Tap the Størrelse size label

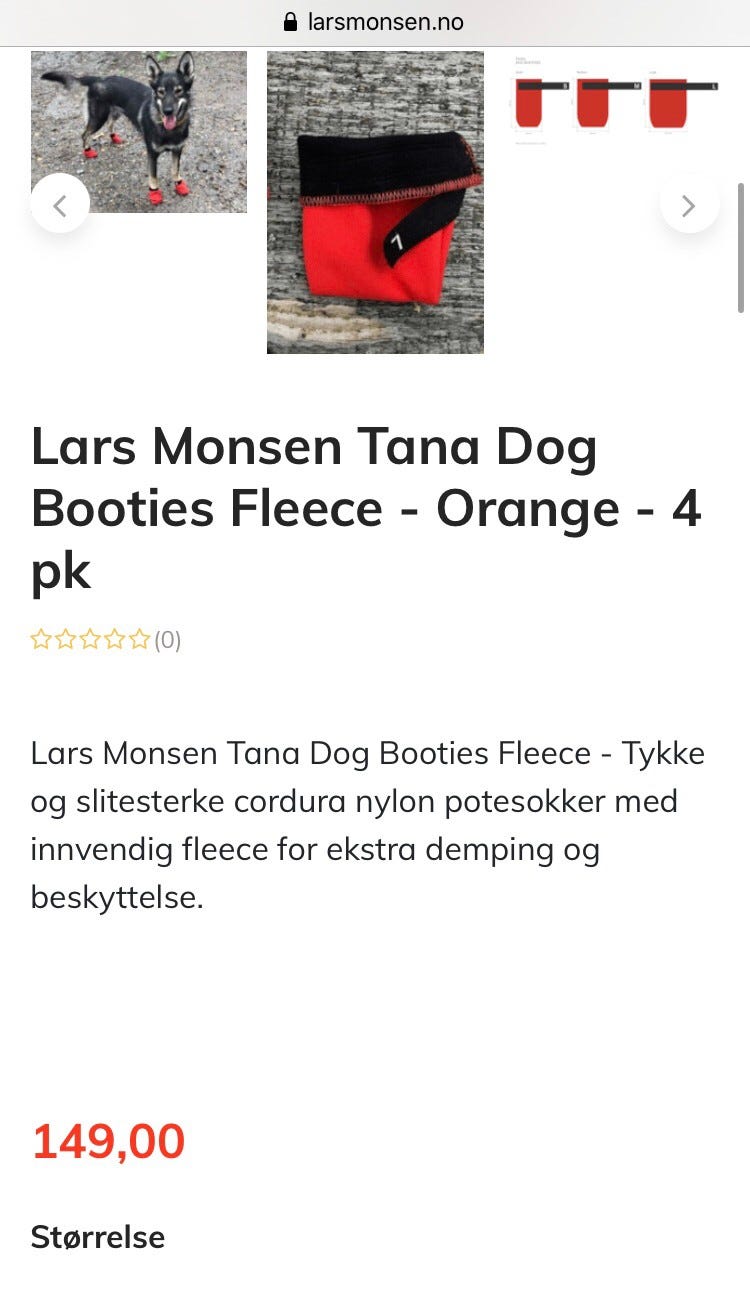click(98, 1237)
